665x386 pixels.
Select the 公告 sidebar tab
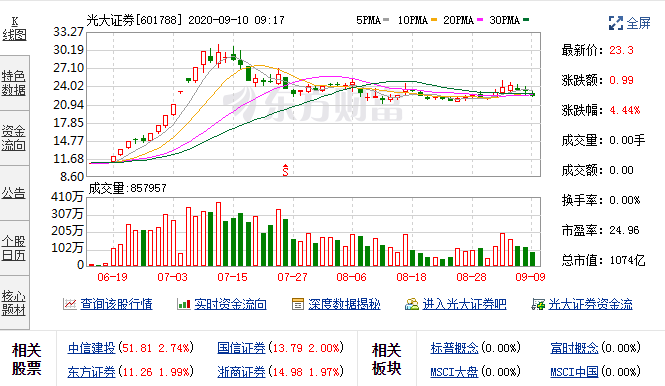(14, 193)
